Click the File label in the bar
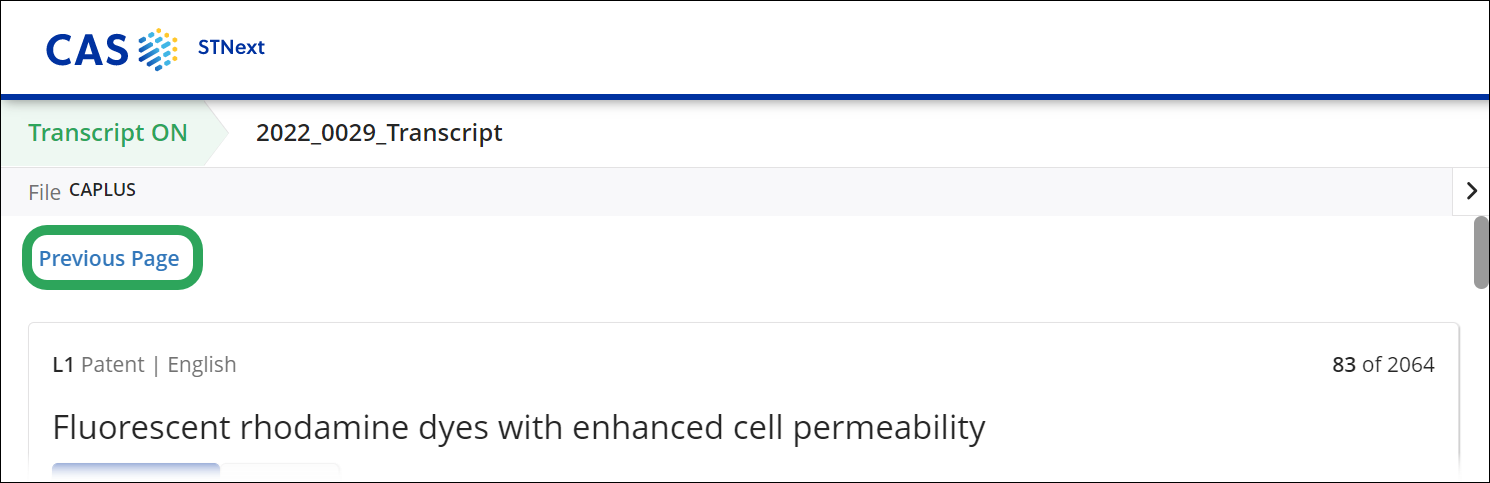 pos(44,191)
